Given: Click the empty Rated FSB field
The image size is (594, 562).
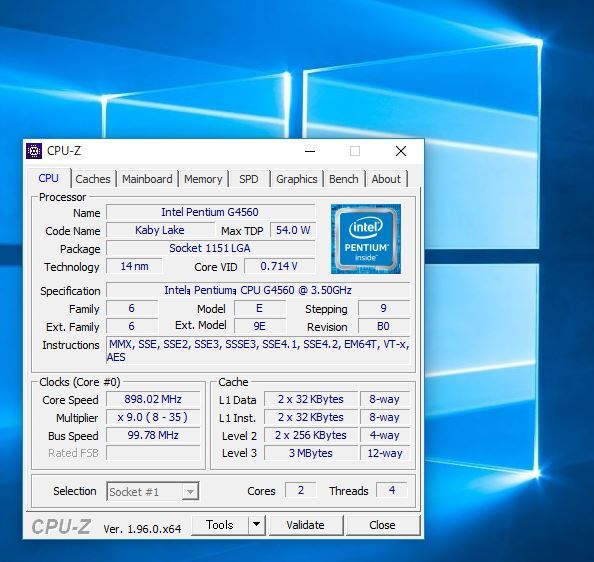Looking at the screenshot, I should 153,453.
